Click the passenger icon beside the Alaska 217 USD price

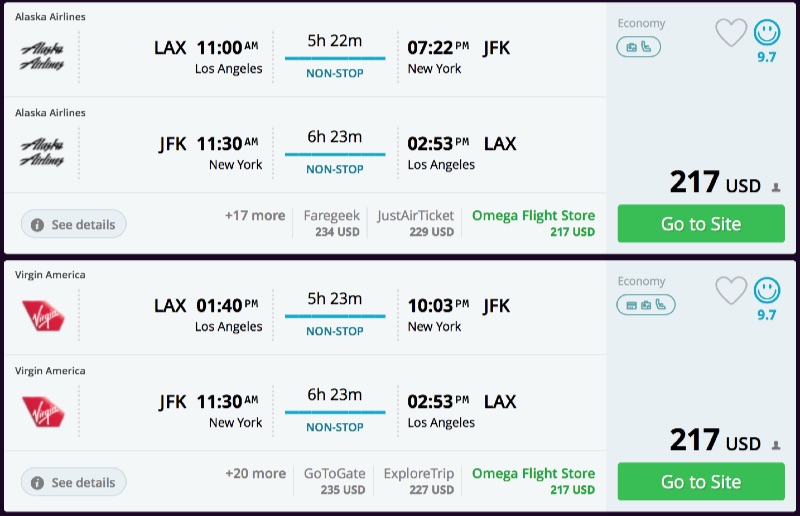[775, 187]
